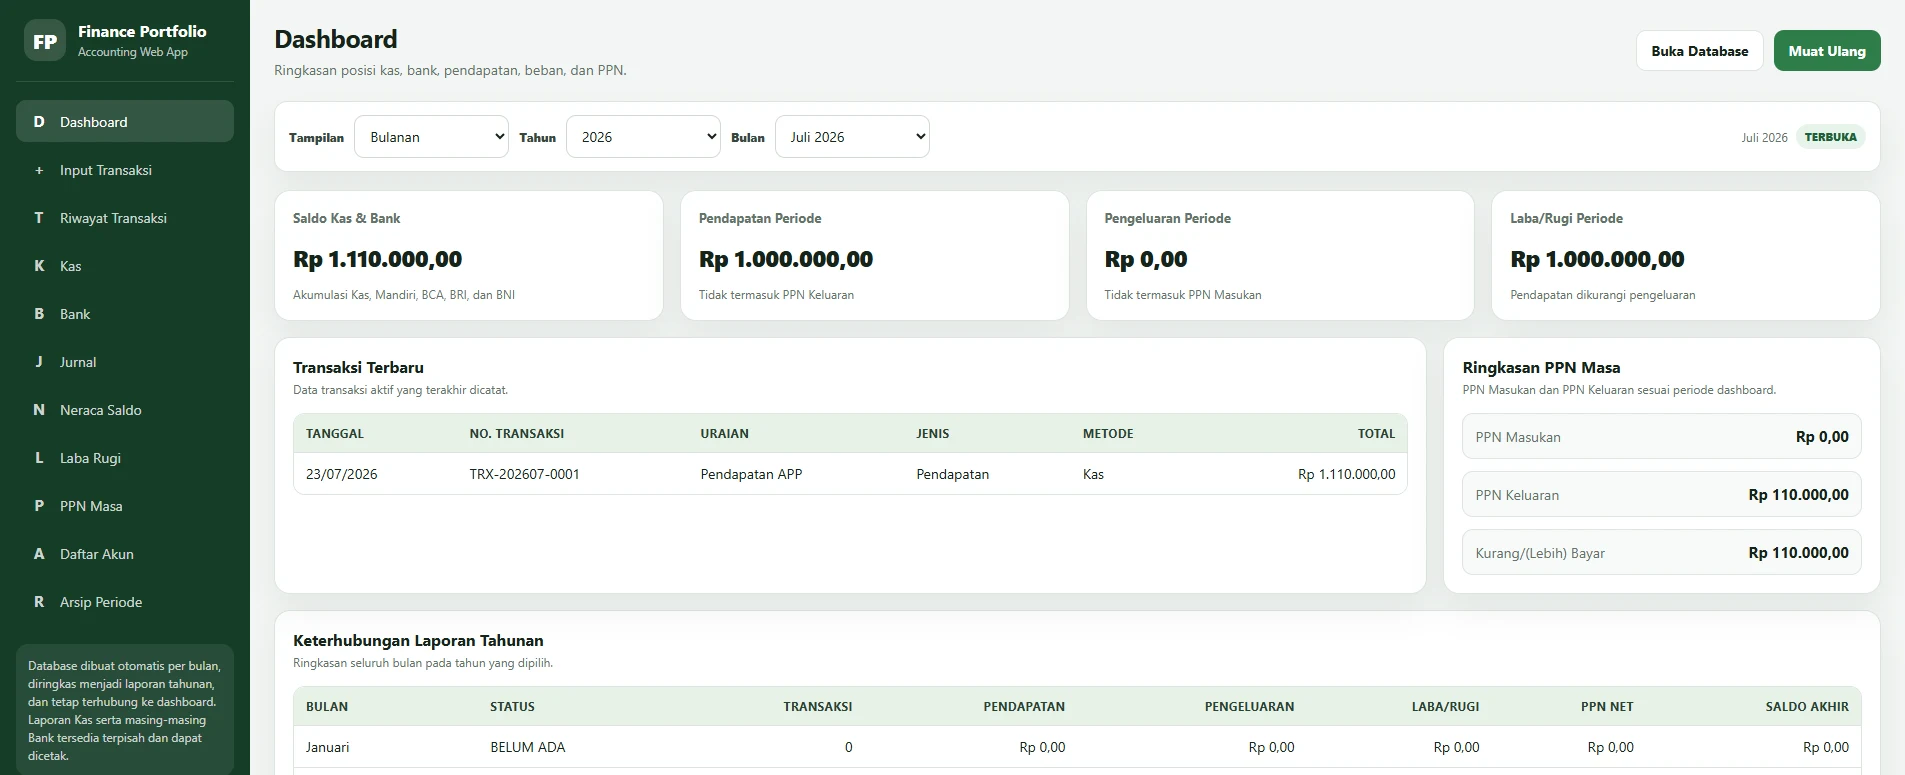Open Arsip Periode section

tap(125, 602)
